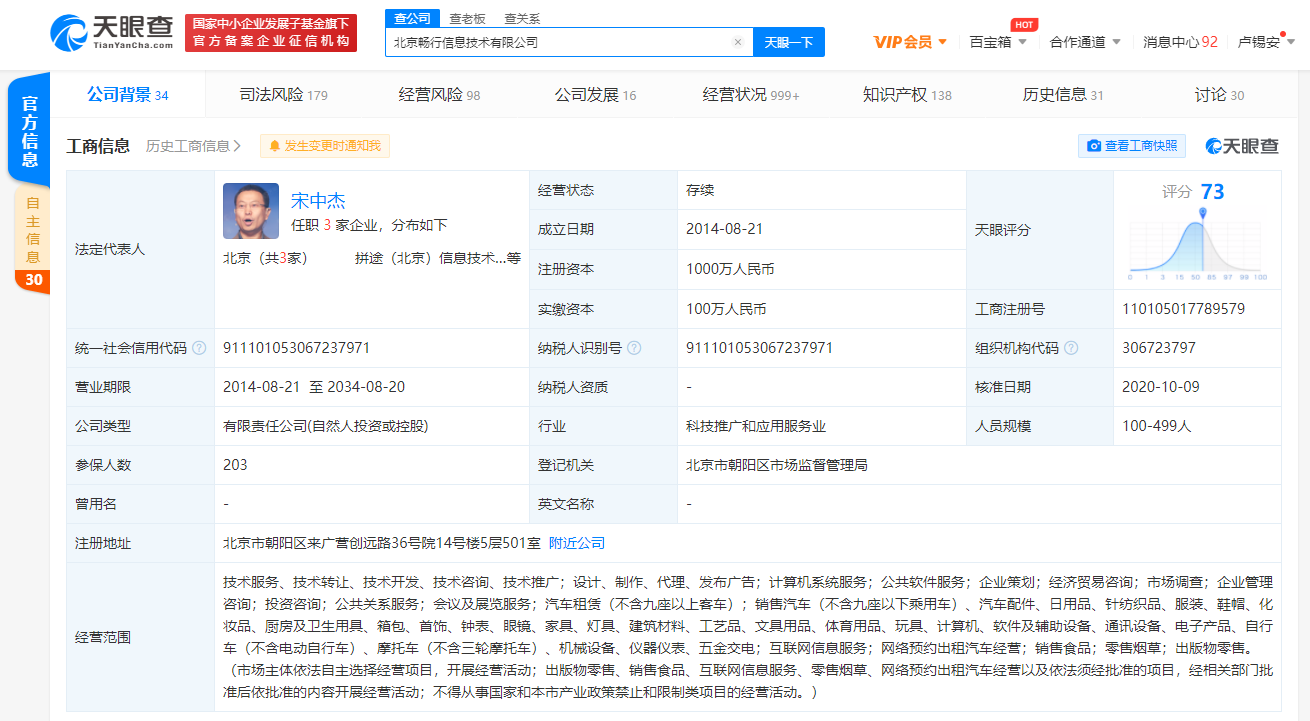Open the 卢锡安 user account menu
1310x721 pixels.
click(x=1265, y=42)
